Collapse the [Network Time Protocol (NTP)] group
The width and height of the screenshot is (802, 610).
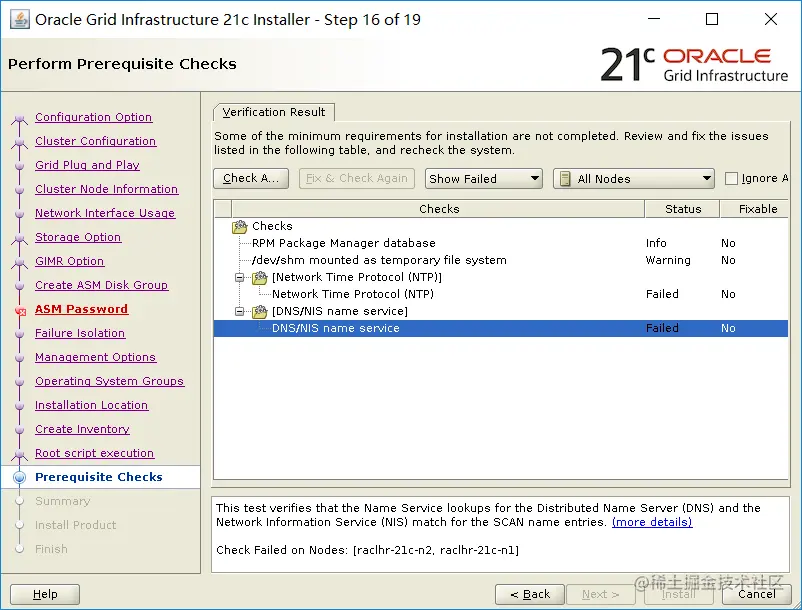click(239, 277)
